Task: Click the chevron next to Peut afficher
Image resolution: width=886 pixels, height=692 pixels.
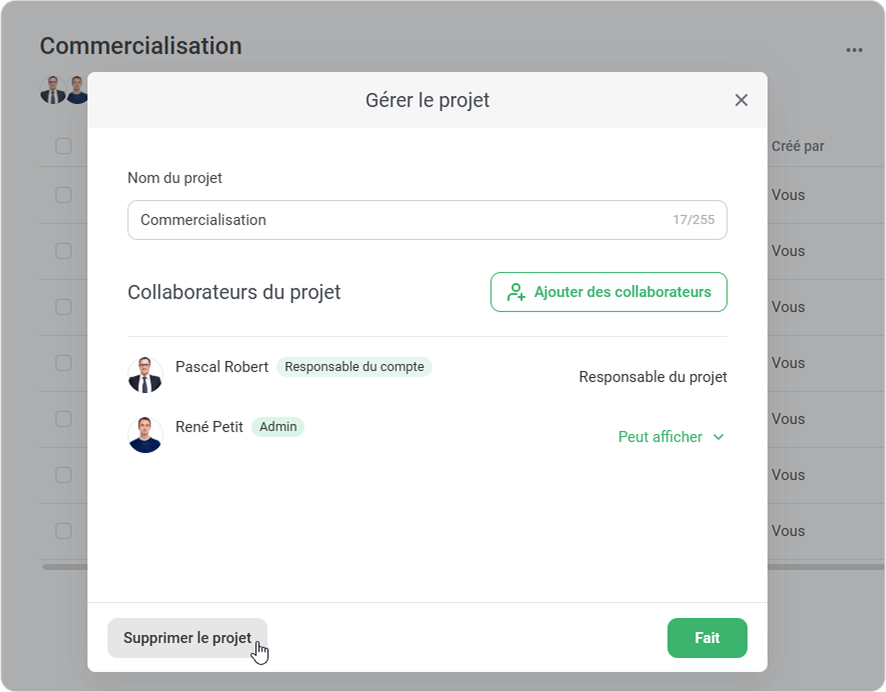Action: coord(718,437)
